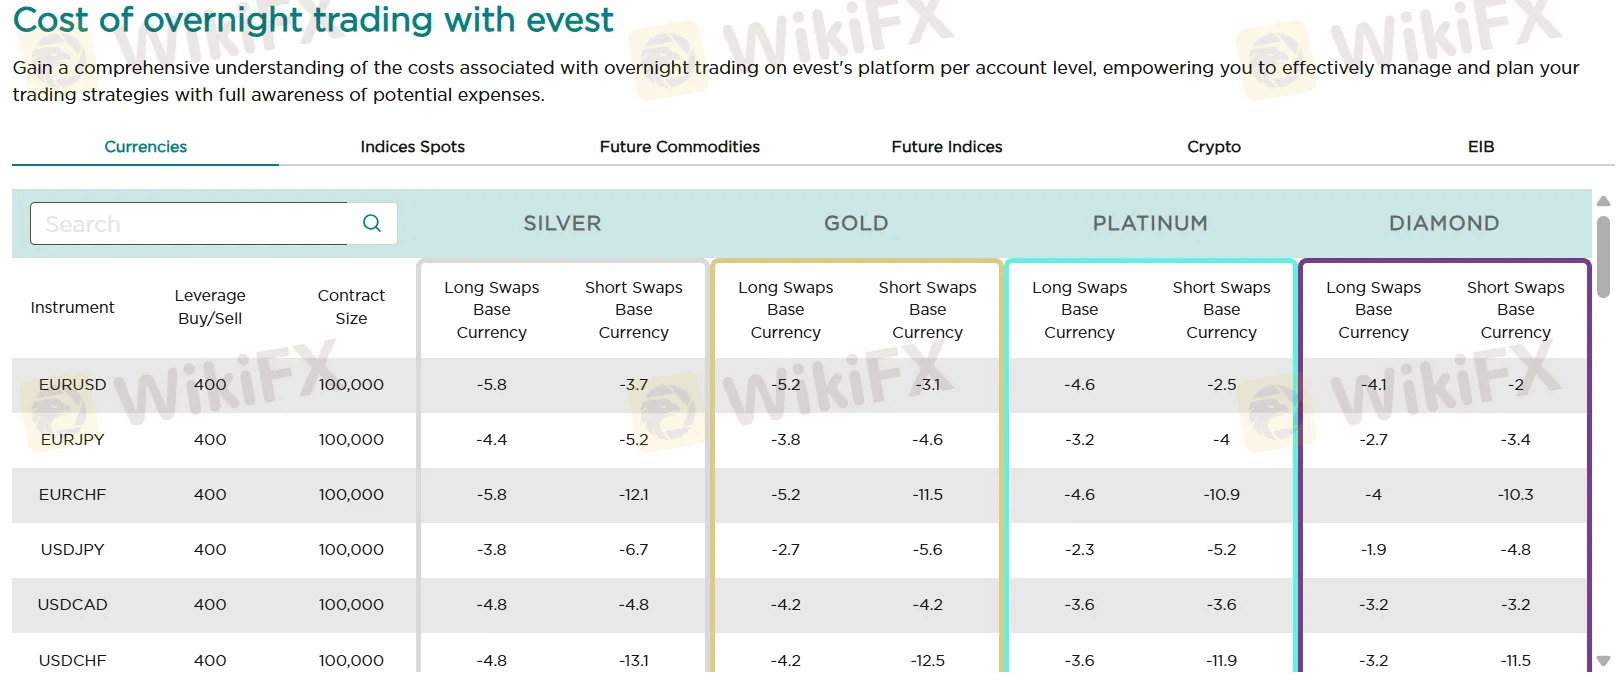Go to the Future Indices tab
This screenshot has height=682, width=1618.
[x=946, y=147]
